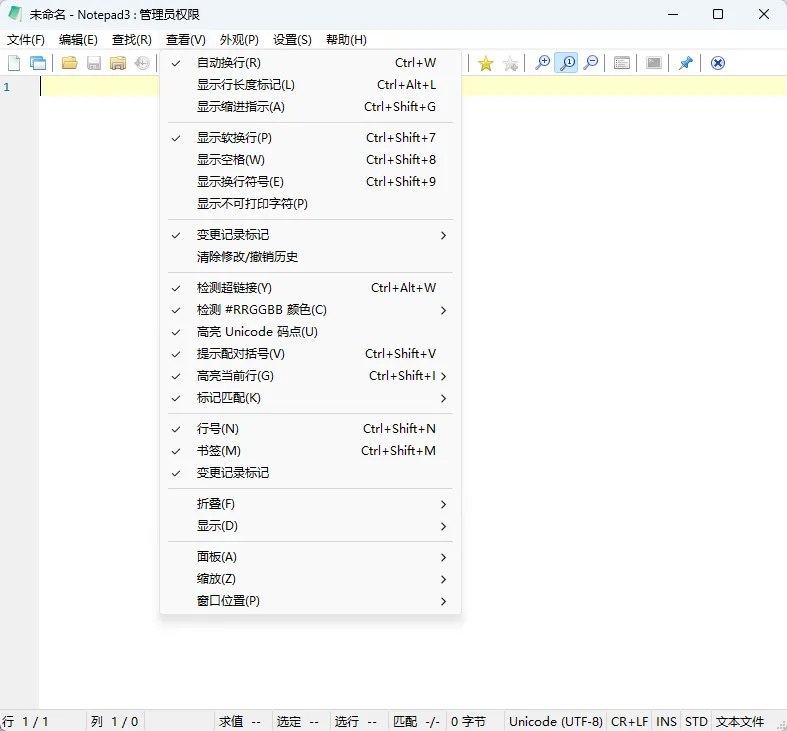The image size is (787, 731).
Task: Click the New file toolbar icon
Action: pyautogui.click(x=14, y=63)
